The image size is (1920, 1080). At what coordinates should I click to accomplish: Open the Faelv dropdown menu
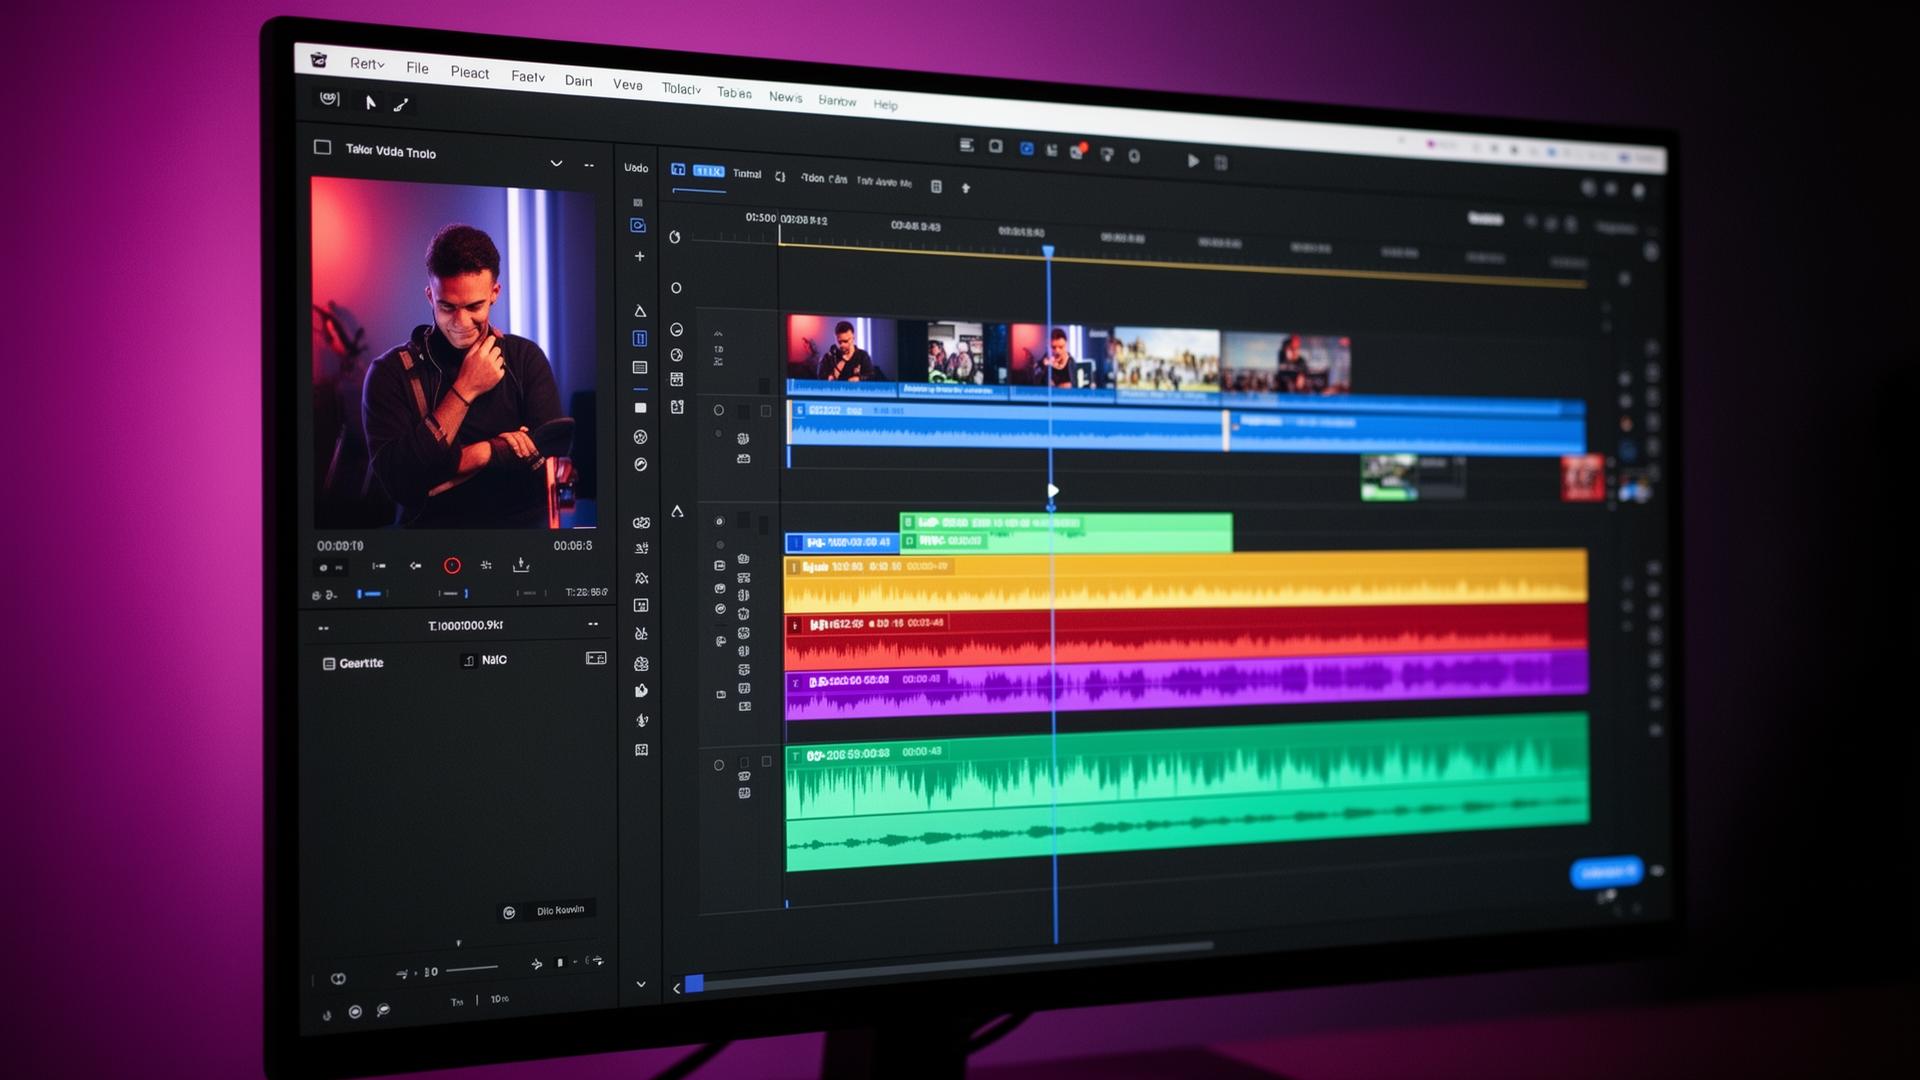pyautogui.click(x=527, y=76)
